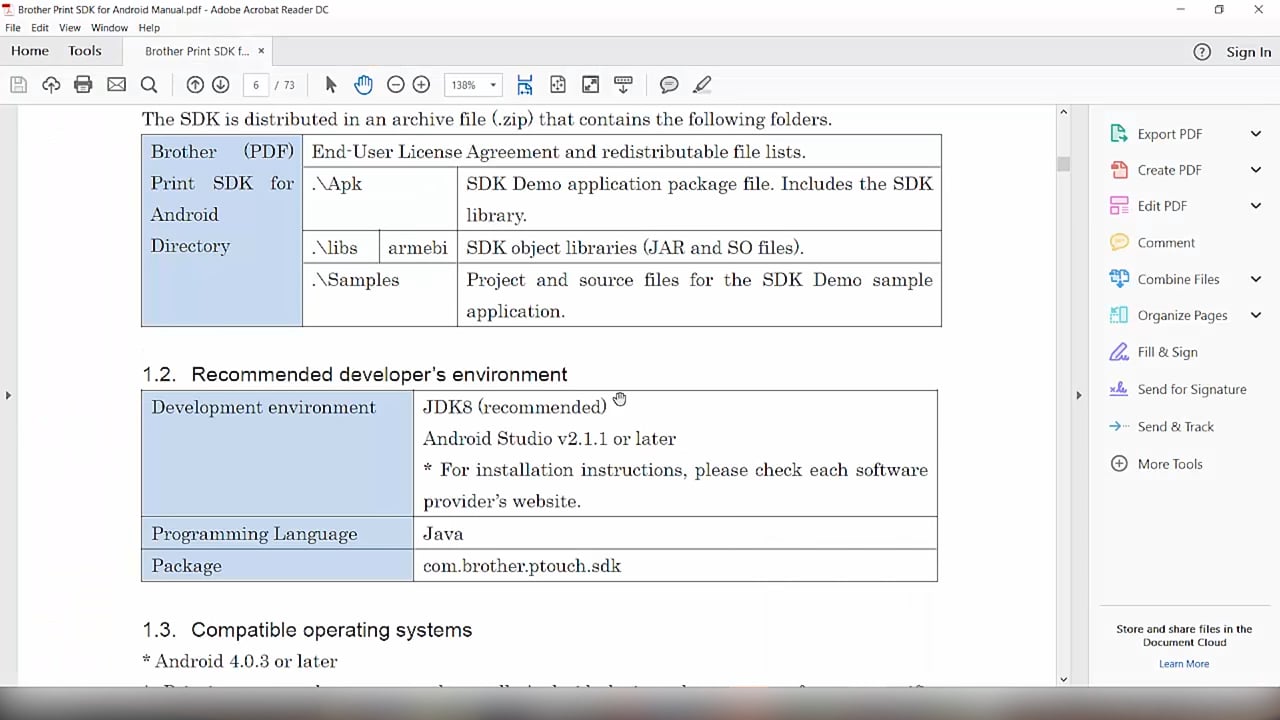Click the heading Compatible operating systems
This screenshot has width=1280, height=720.
(331, 630)
